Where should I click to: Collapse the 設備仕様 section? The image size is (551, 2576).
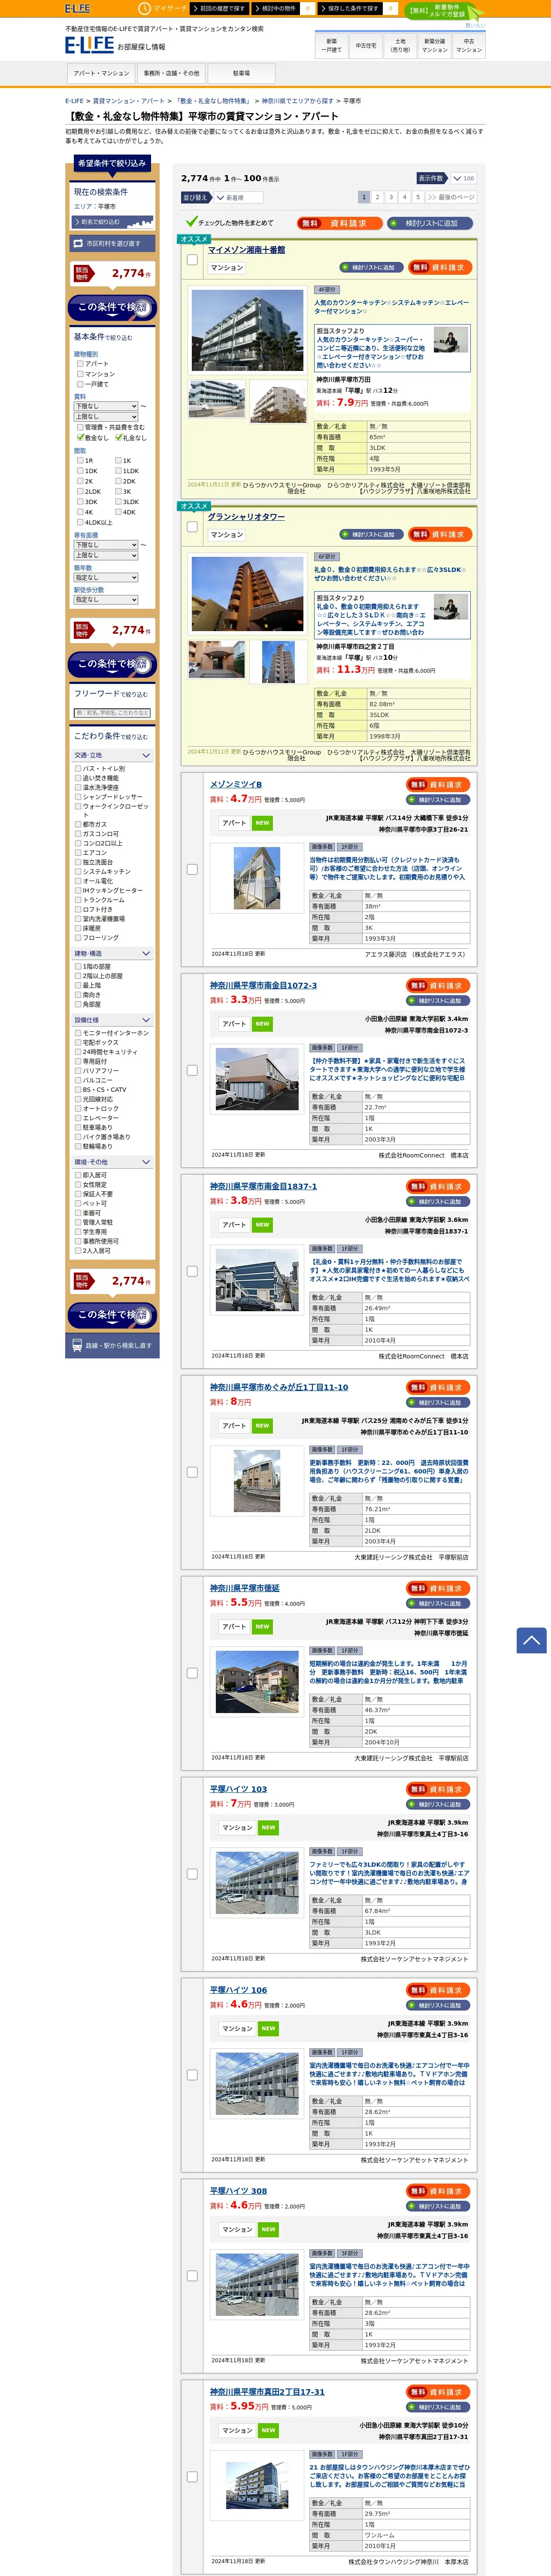point(112,1020)
